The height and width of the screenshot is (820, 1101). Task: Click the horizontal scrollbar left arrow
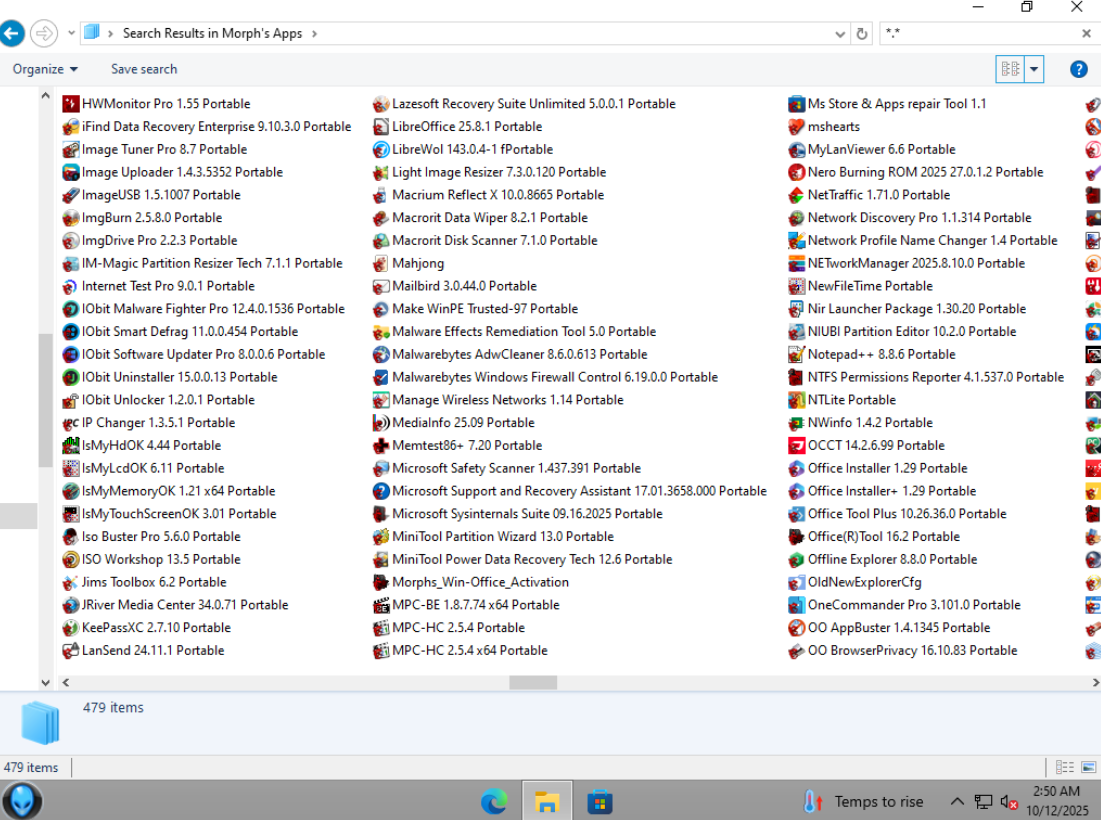pos(65,682)
